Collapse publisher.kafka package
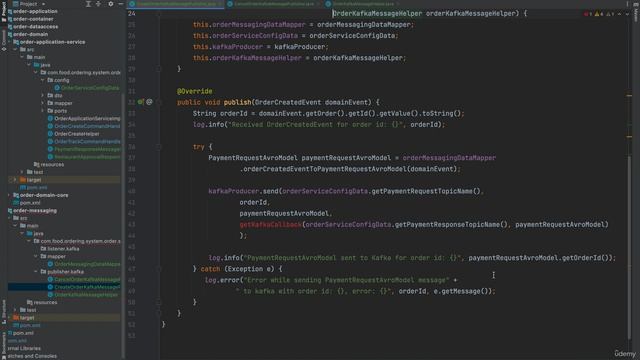The height and width of the screenshot is (360, 640). [x=36, y=272]
